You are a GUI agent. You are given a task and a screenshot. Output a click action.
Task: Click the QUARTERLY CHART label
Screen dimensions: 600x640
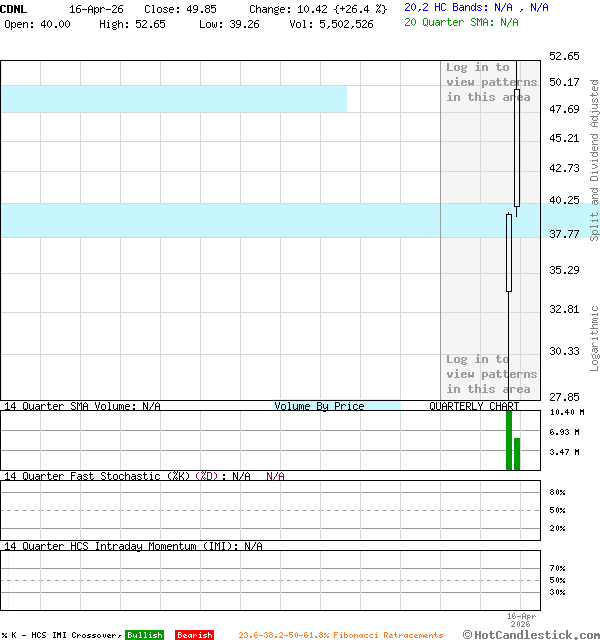(474, 406)
